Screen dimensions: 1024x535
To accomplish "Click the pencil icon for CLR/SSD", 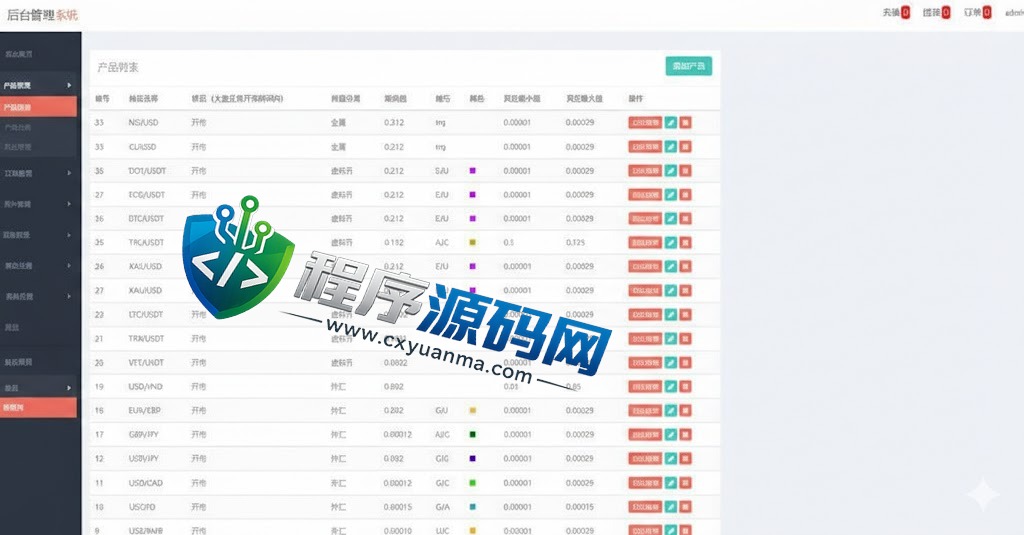I will (x=671, y=146).
